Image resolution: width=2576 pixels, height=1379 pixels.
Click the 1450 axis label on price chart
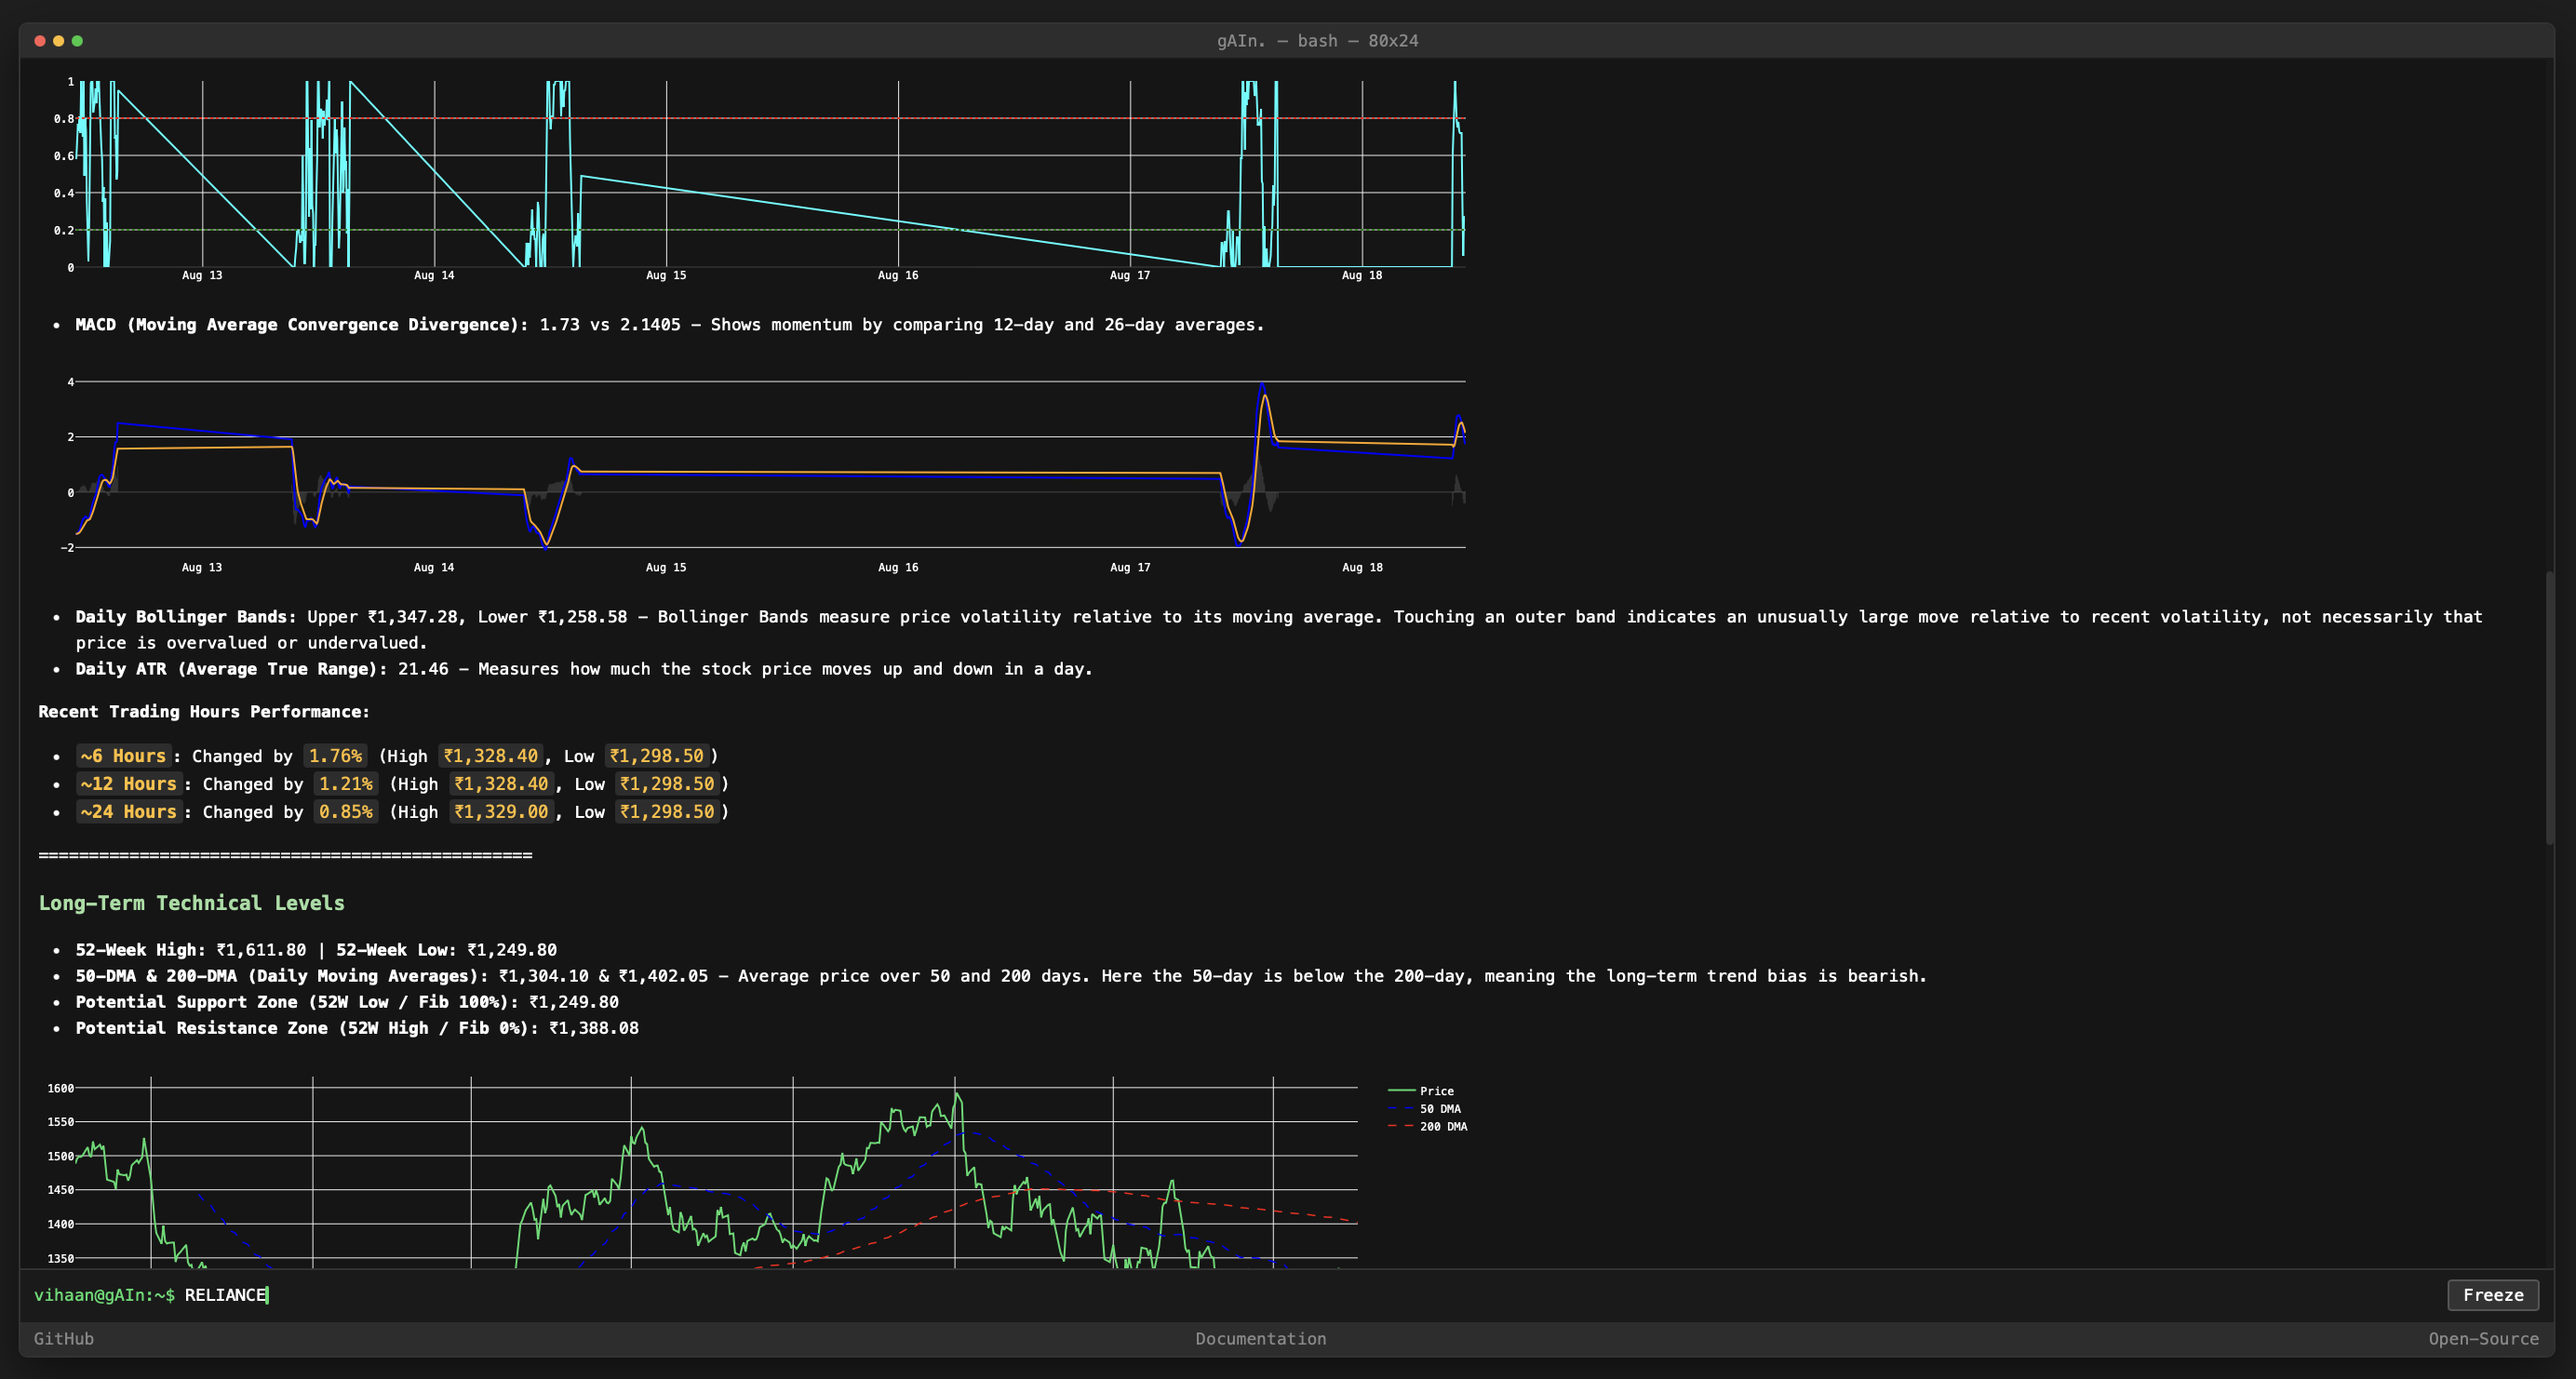click(x=61, y=1190)
